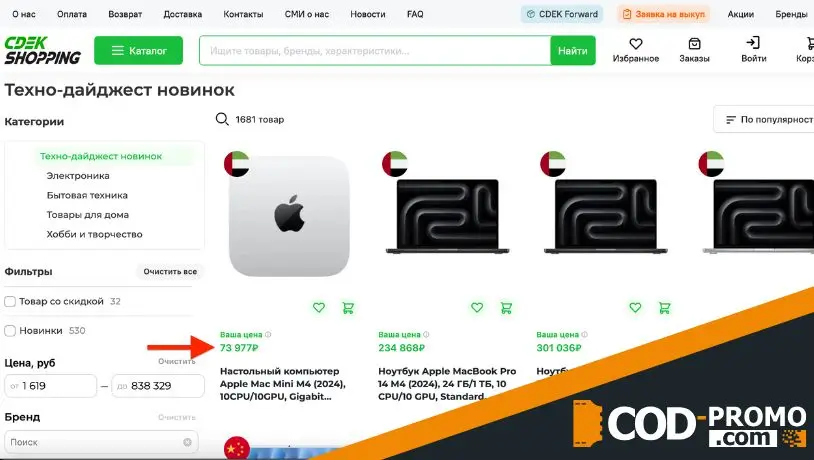Screen dimensions: 814x460
Task: Click the Найти search button
Action: [x=573, y=50]
